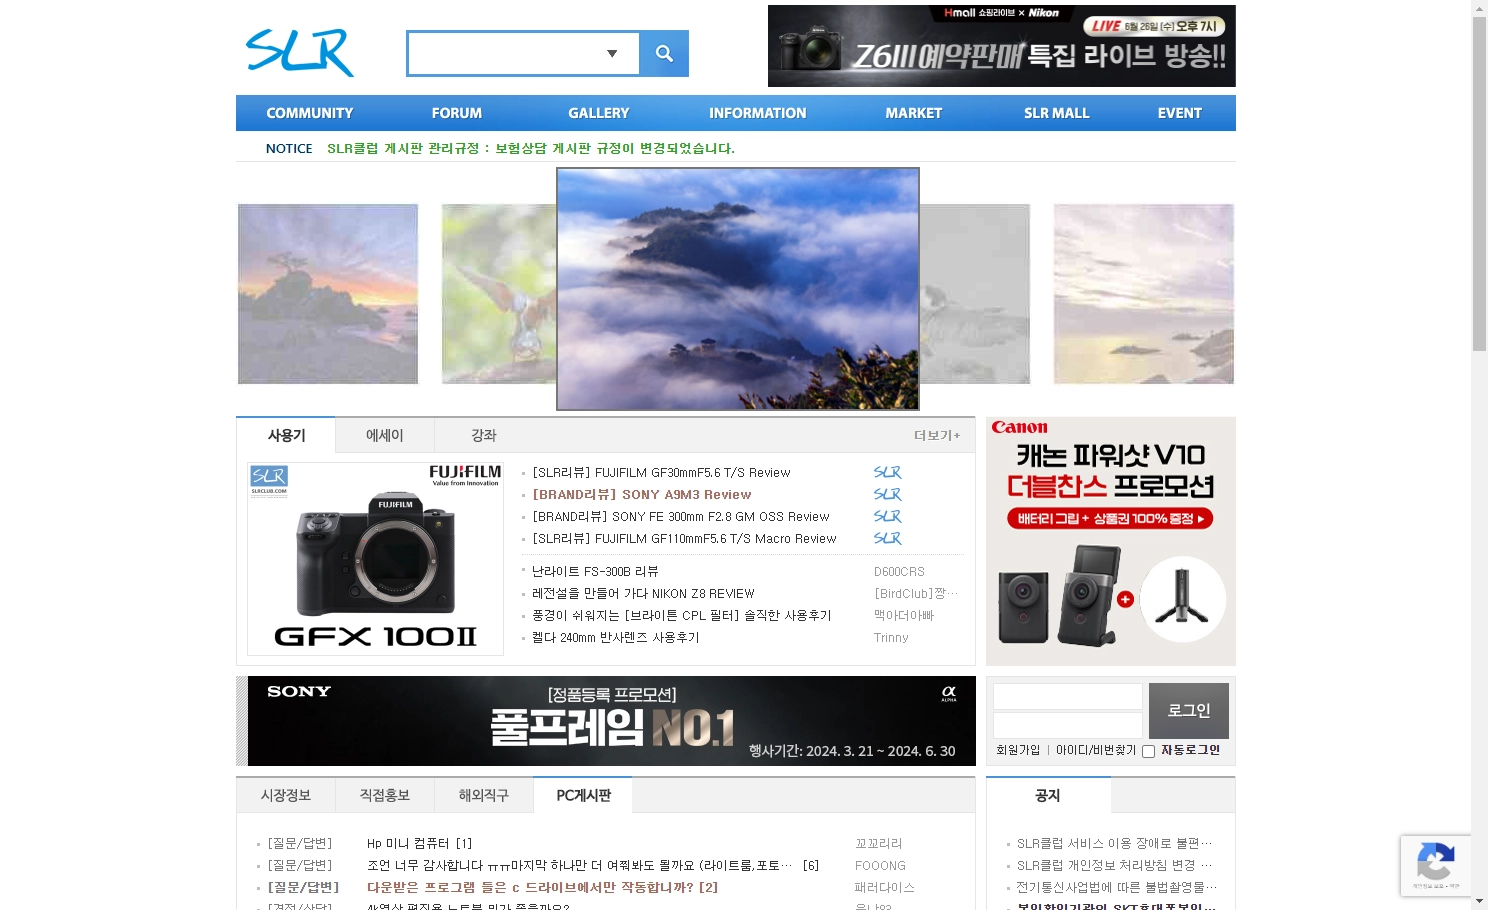Open the COMMUNITY menu
The height and width of the screenshot is (910, 1488).
click(x=310, y=113)
